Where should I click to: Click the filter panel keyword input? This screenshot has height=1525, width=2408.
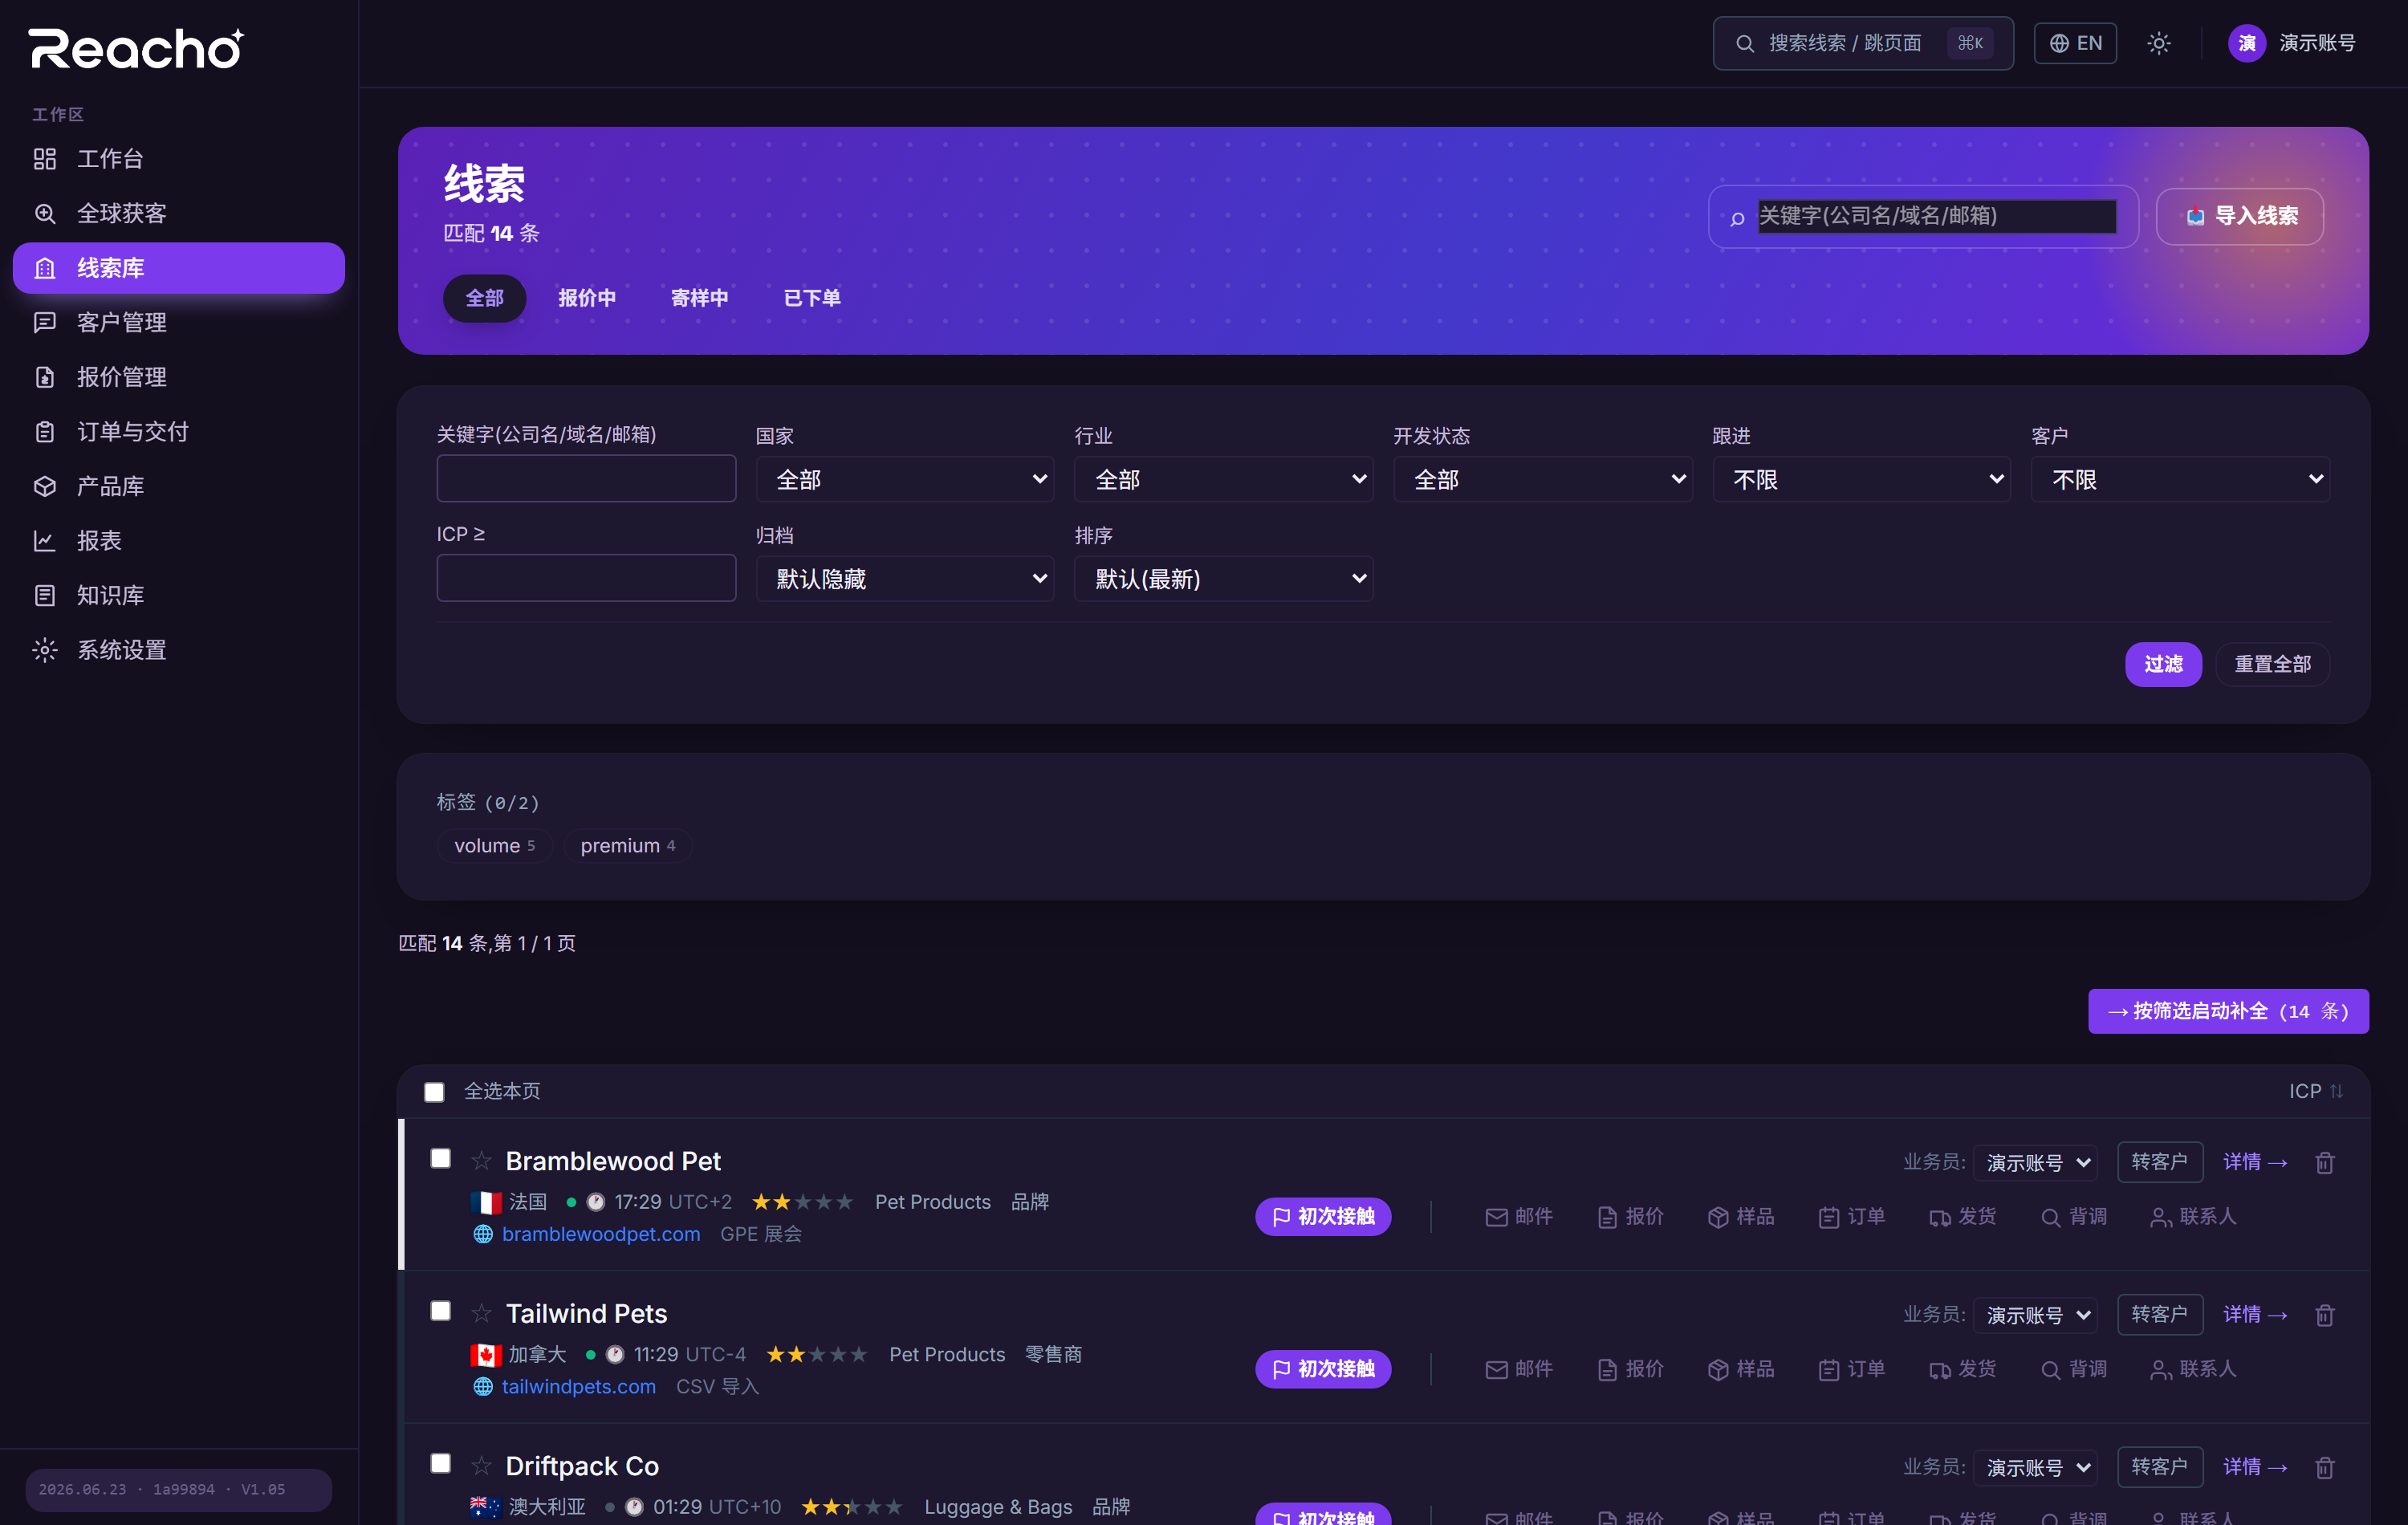pos(586,478)
